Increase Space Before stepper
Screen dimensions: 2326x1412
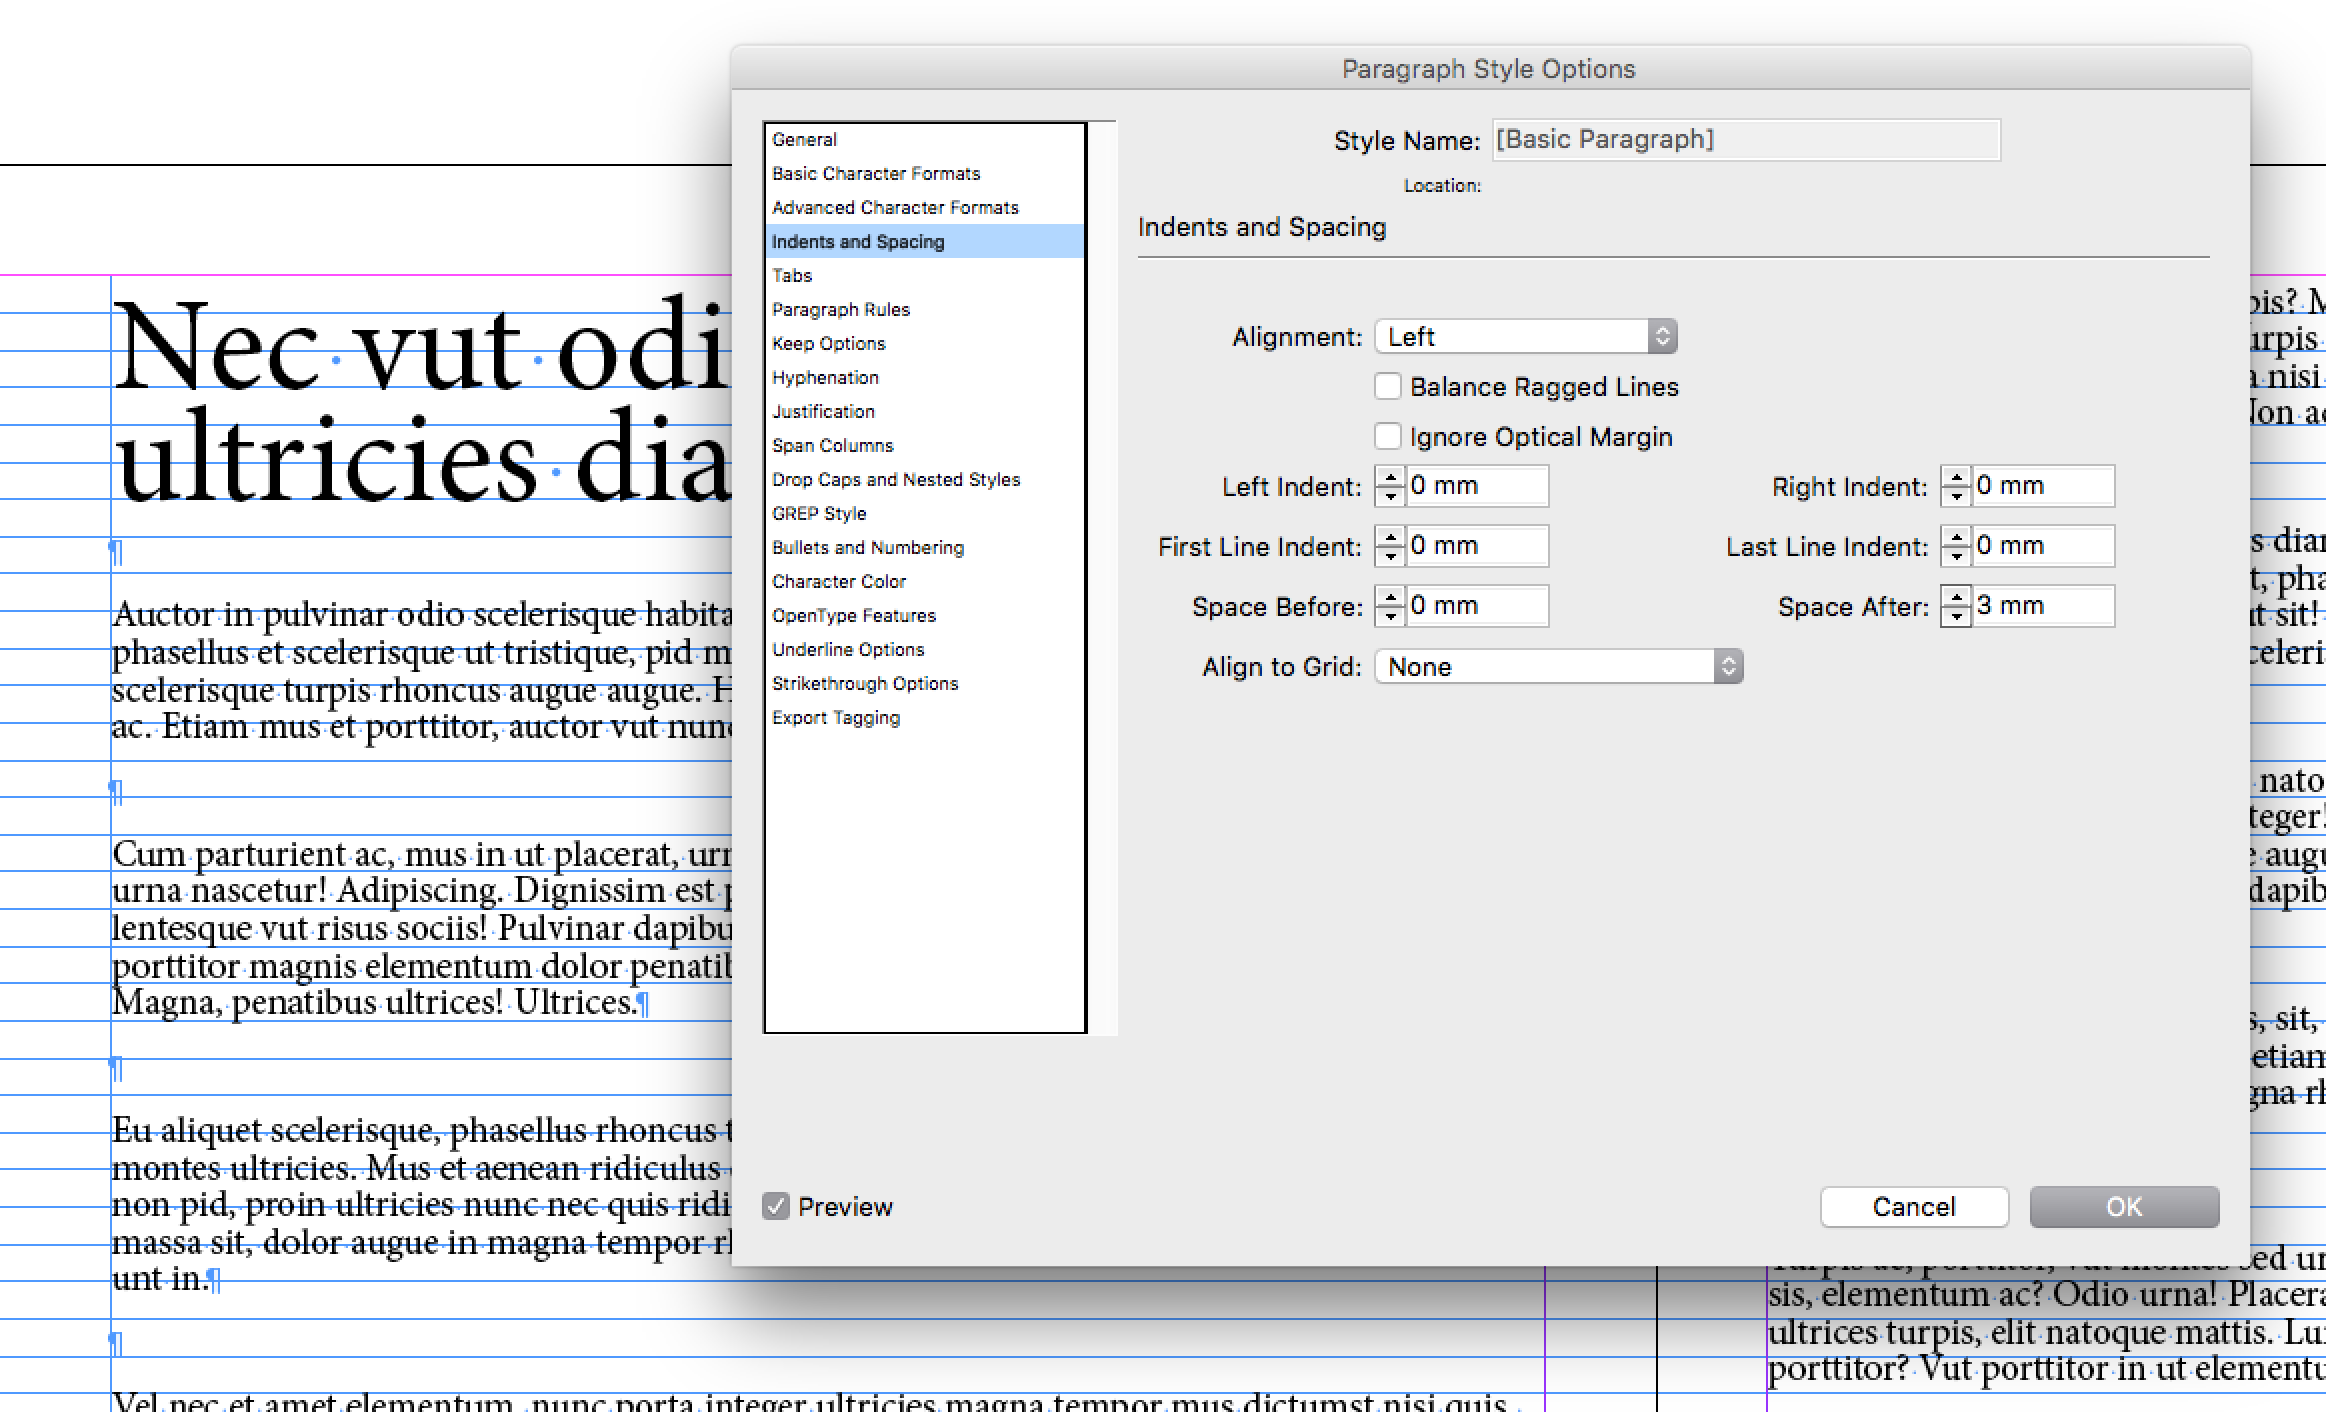click(x=1390, y=597)
